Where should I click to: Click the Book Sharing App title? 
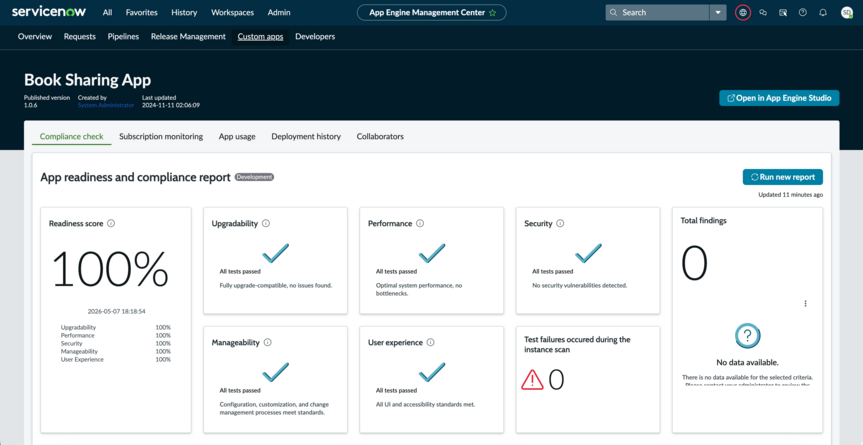click(88, 80)
